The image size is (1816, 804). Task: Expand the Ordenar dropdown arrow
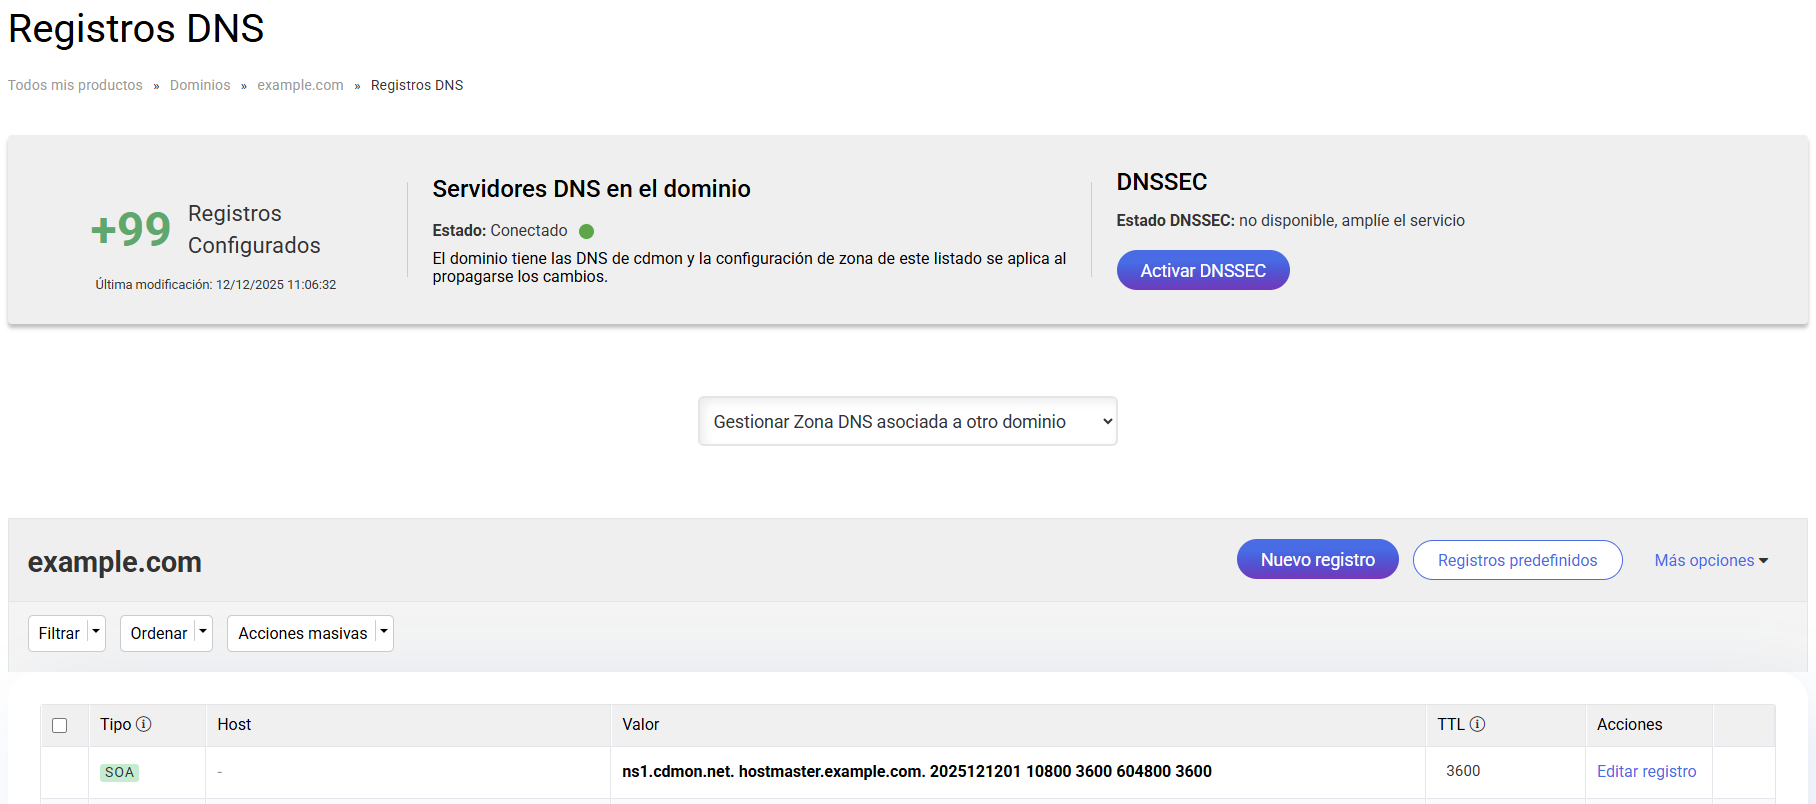(203, 632)
